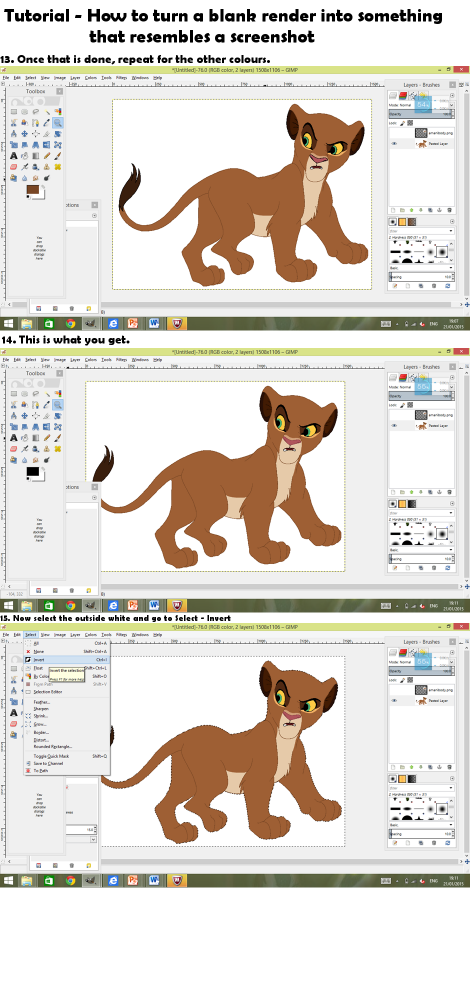Toggle Pasted Layer visibility eye in step 15

(394, 700)
